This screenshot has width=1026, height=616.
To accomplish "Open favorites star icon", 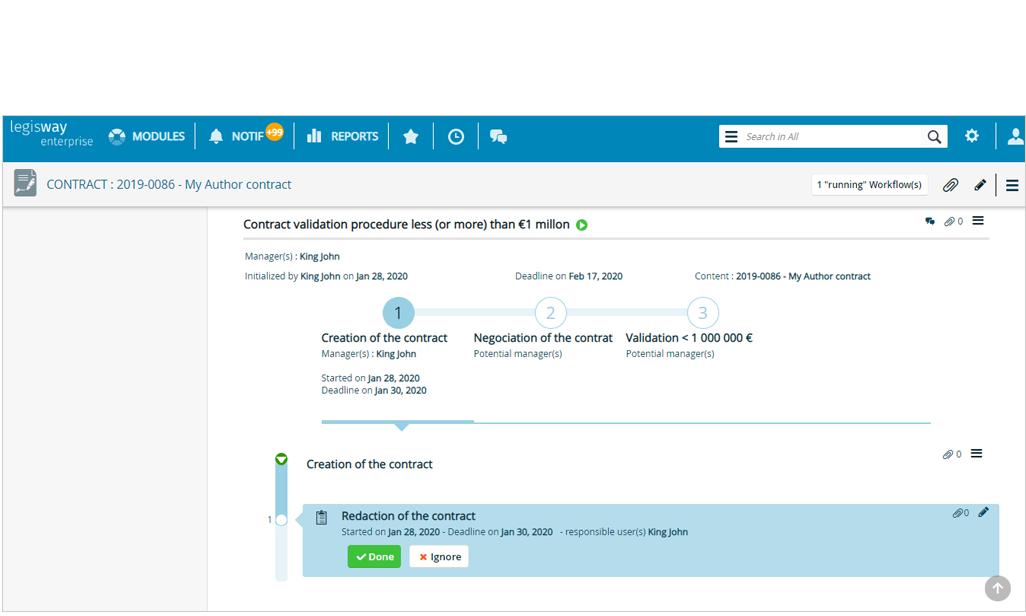I will 410,137.
